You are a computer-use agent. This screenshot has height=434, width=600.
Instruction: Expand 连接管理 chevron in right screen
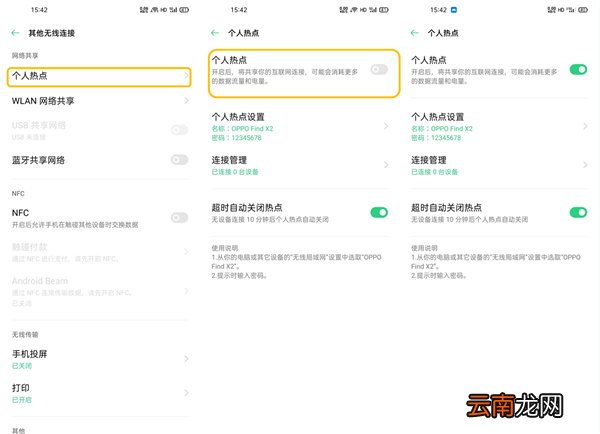pos(585,165)
